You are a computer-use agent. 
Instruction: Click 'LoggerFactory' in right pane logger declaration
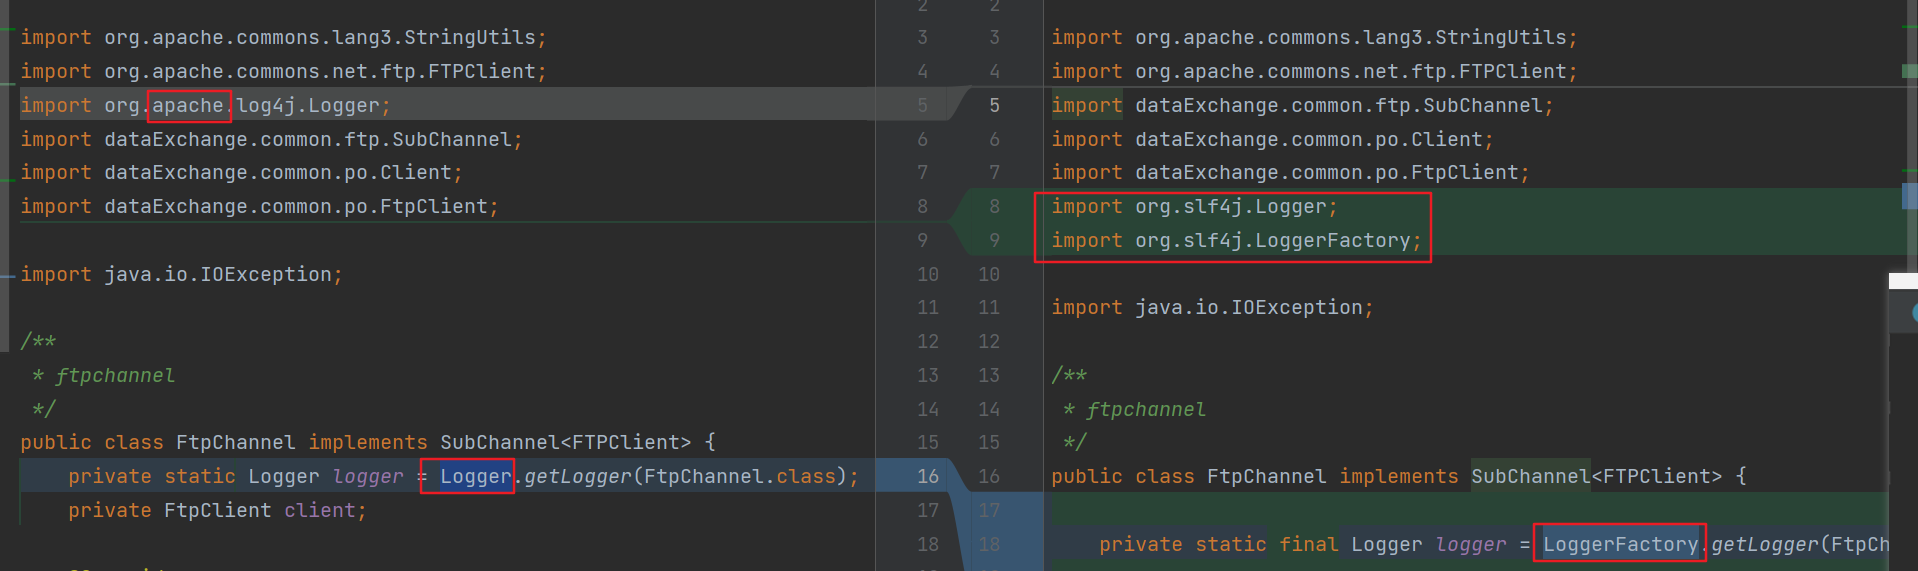click(x=1620, y=544)
